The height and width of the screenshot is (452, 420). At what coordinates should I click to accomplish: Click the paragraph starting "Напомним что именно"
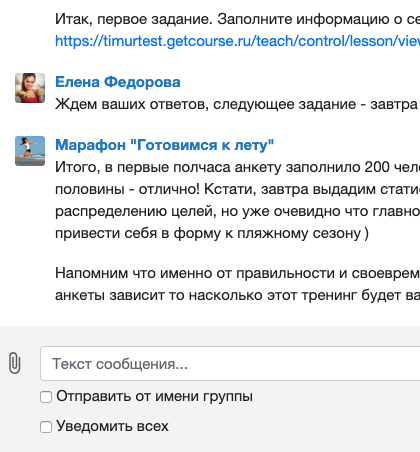tap(237, 284)
